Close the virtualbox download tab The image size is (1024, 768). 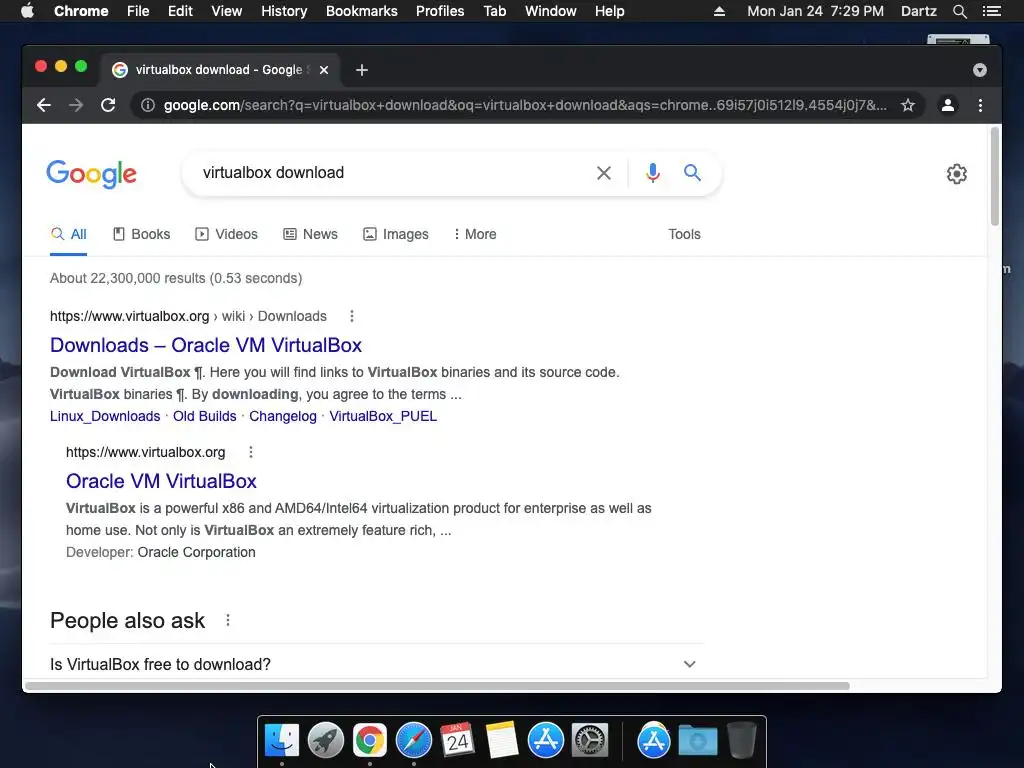[x=324, y=70]
